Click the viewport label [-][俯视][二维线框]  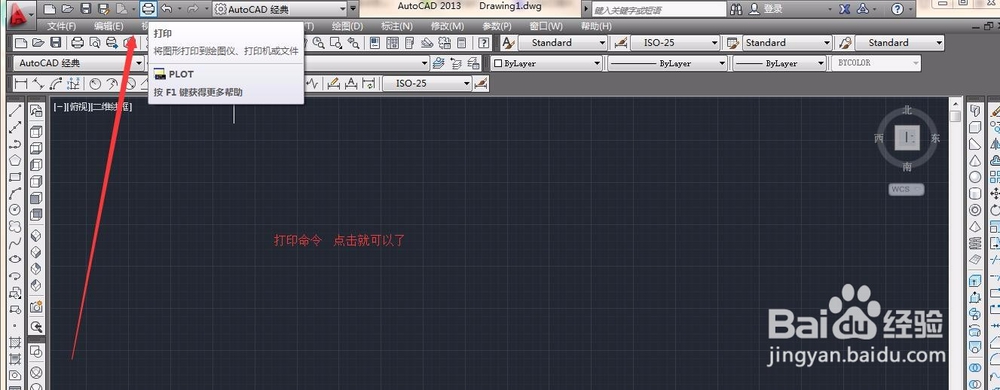(x=92, y=107)
